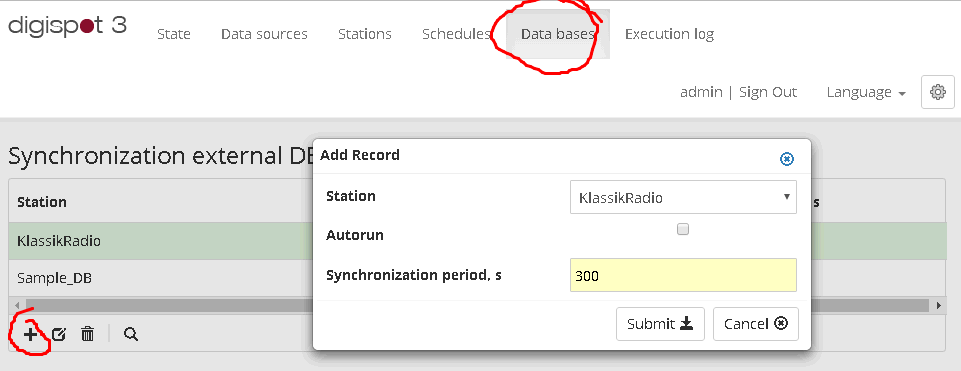Open the Station dropdown showing KlassikRadio
The width and height of the screenshot is (961, 371).
tap(683, 197)
